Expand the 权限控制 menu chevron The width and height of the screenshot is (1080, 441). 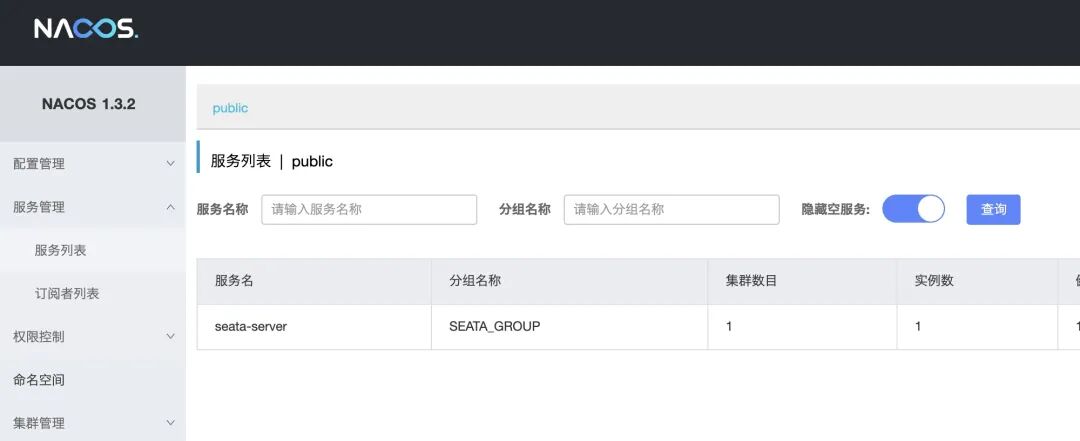[x=170, y=337]
